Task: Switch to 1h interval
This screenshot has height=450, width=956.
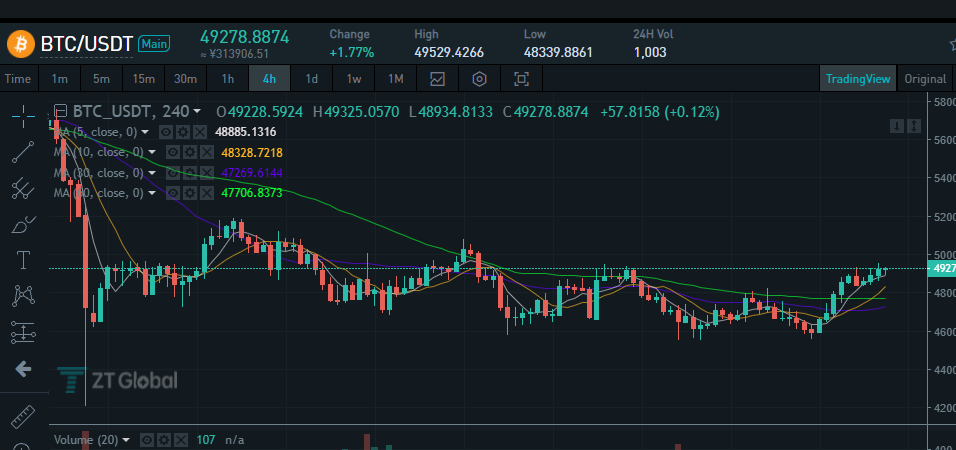Action: pyautogui.click(x=227, y=79)
